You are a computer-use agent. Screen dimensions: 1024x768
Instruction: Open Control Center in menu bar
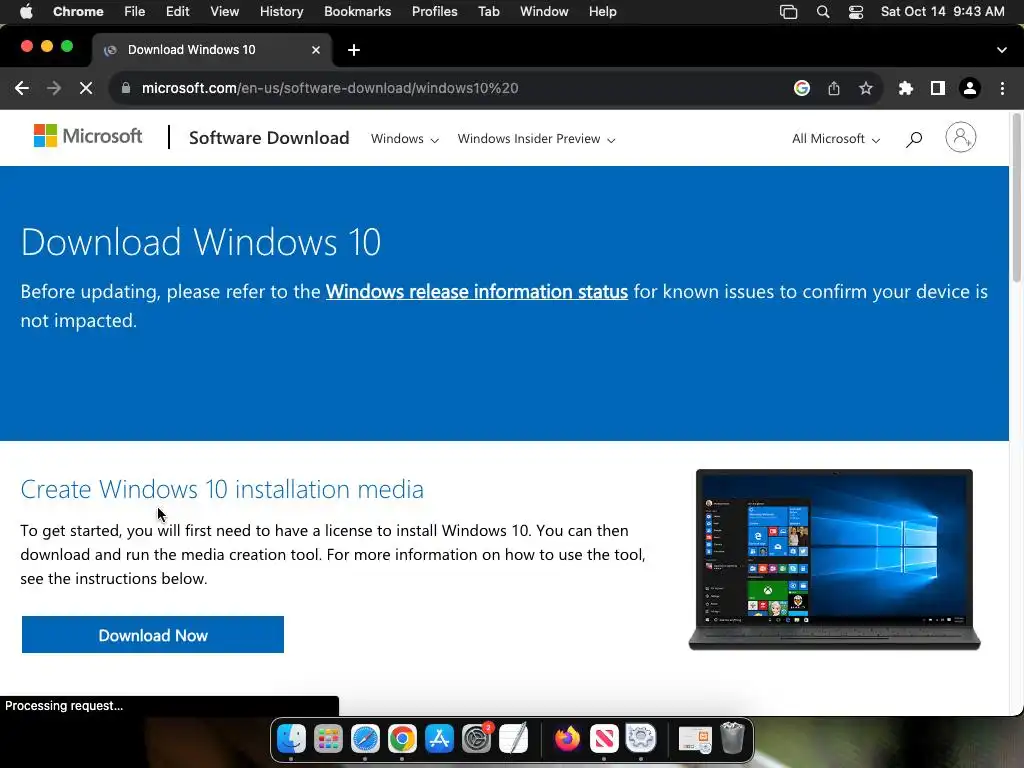[x=856, y=12]
